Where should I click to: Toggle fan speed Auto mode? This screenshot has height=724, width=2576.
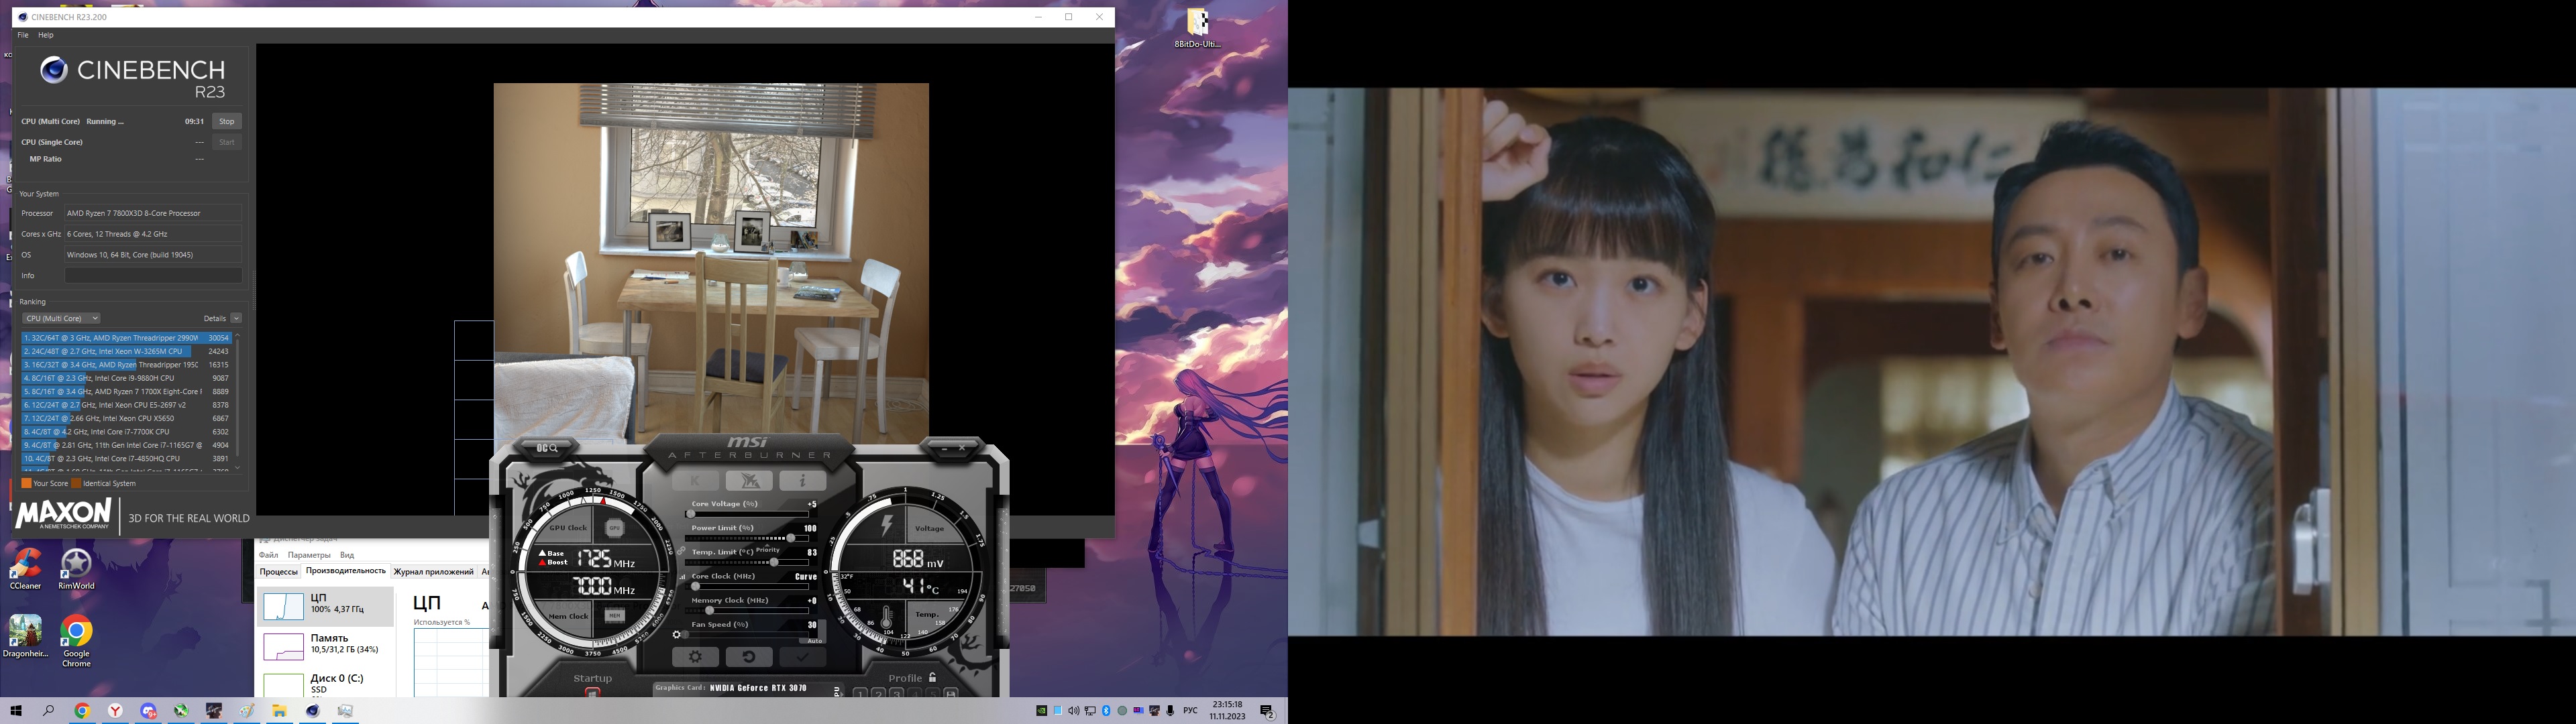tap(814, 641)
